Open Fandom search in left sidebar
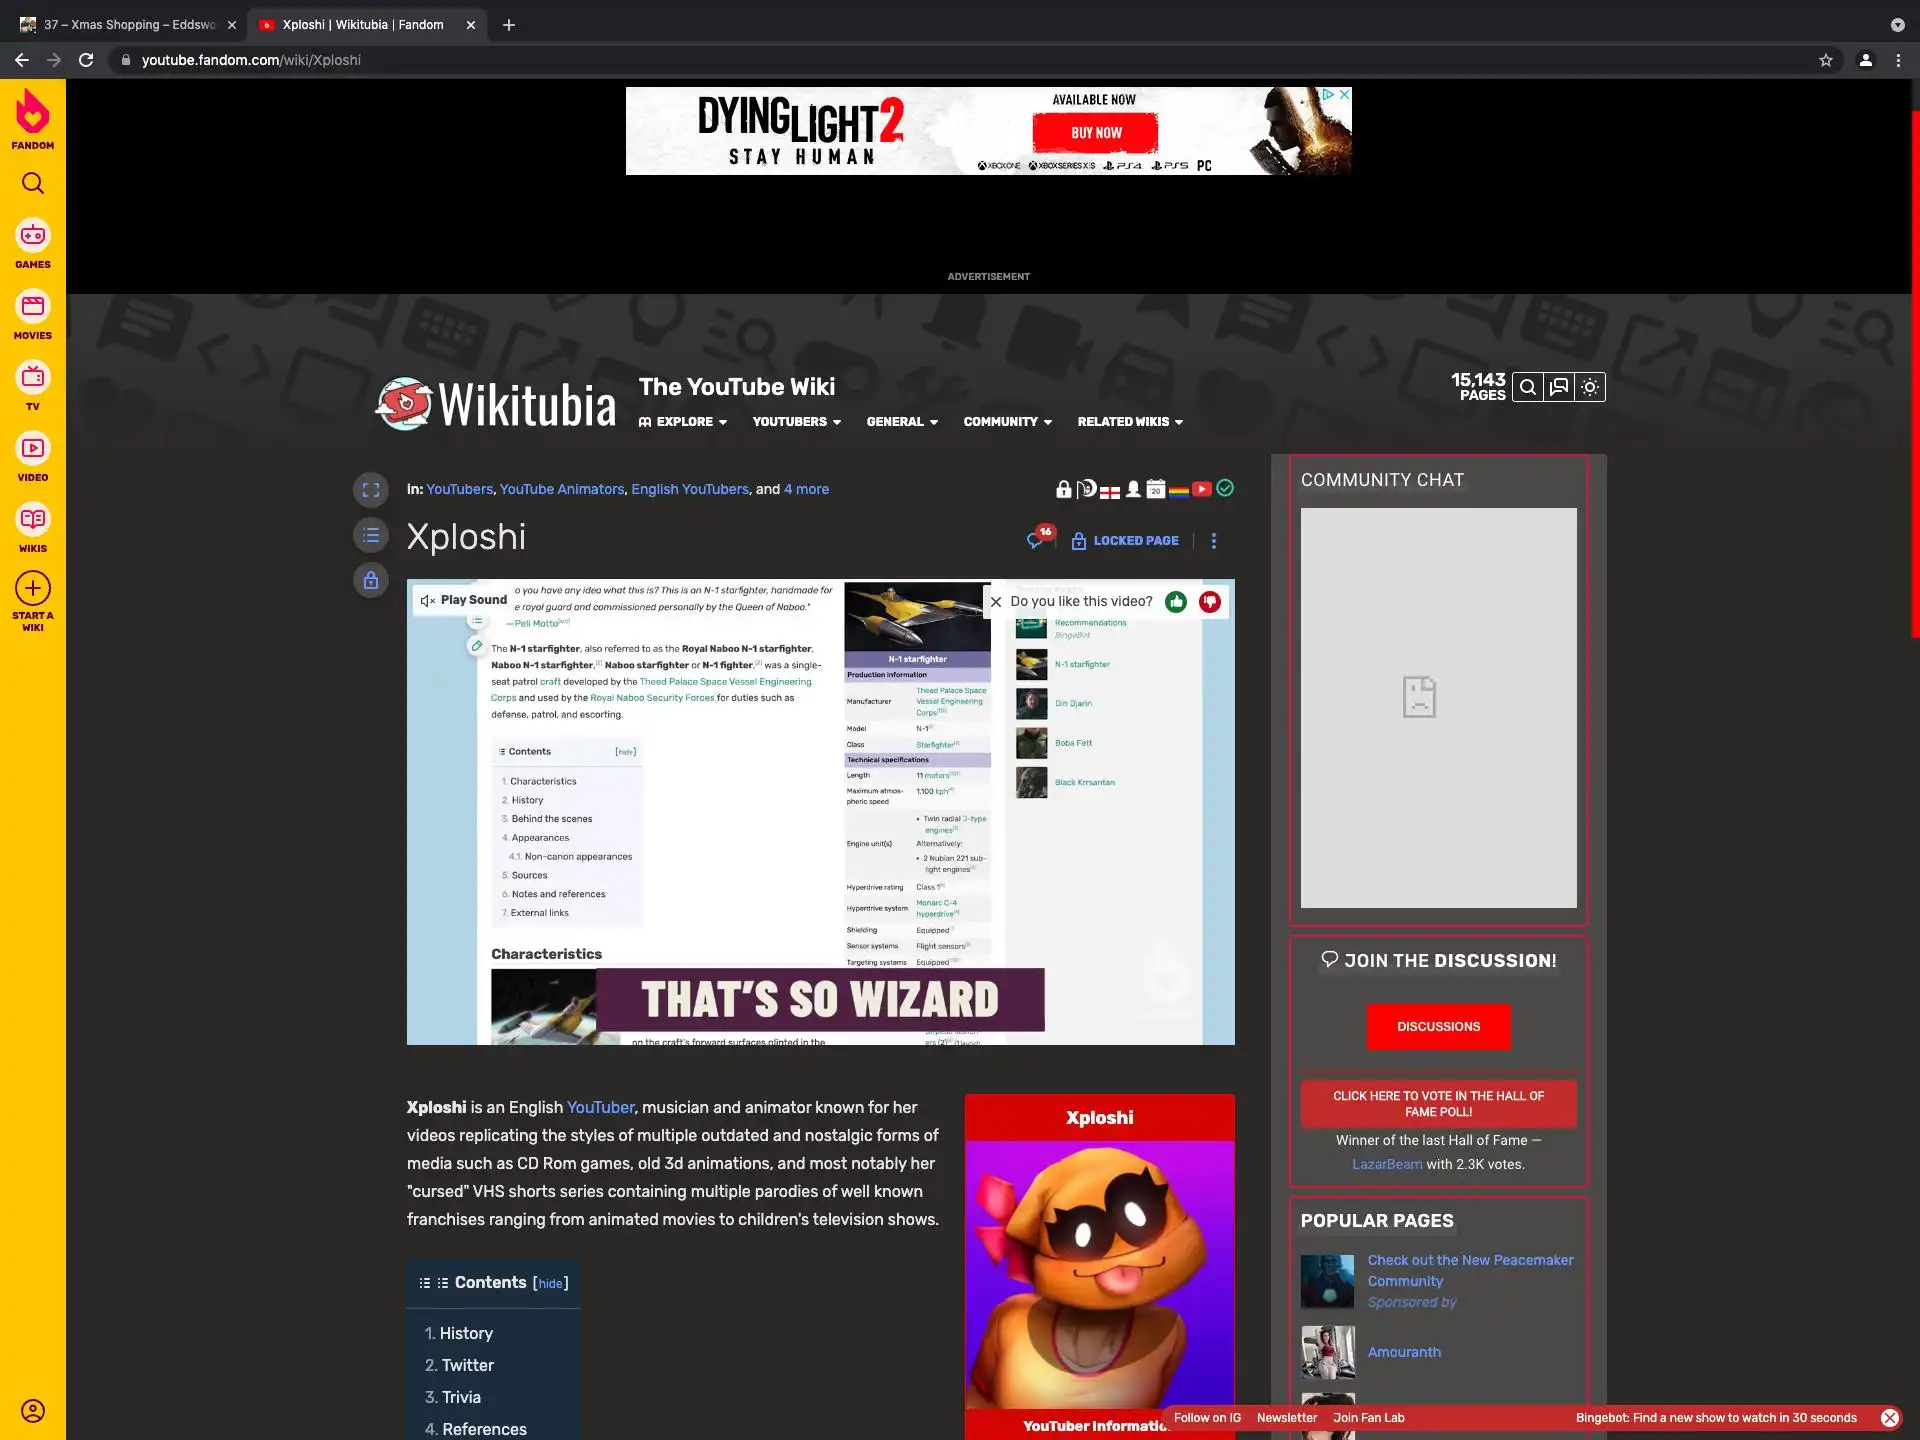The width and height of the screenshot is (1920, 1440). click(x=33, y=184)
